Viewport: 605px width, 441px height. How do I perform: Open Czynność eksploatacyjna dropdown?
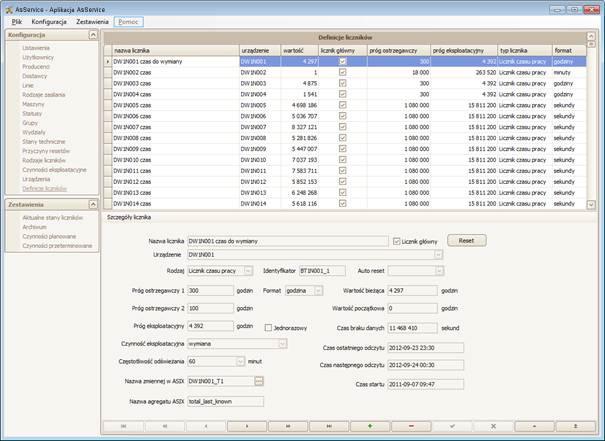point(283,344)
